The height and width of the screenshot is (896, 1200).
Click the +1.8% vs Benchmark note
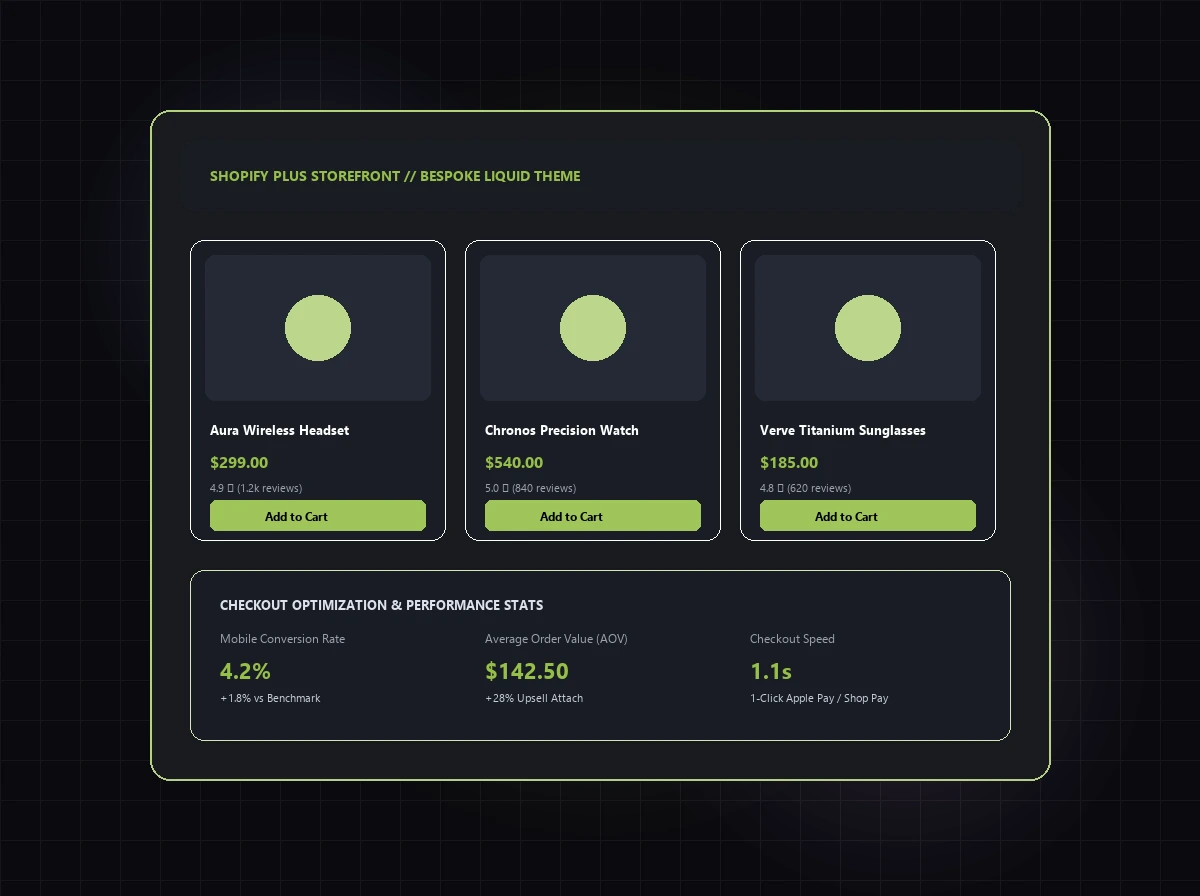click(x=270, y=698)
